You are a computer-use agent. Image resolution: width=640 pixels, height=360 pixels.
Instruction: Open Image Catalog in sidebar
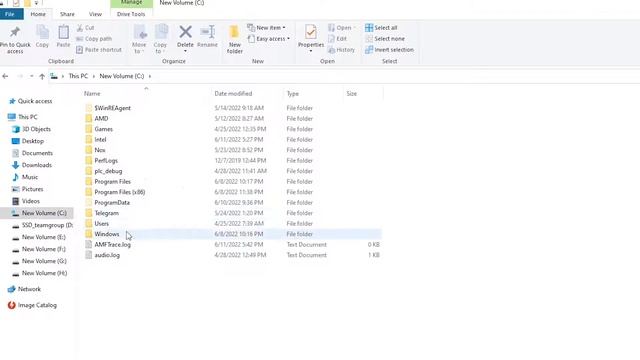[x=32, y=305]
